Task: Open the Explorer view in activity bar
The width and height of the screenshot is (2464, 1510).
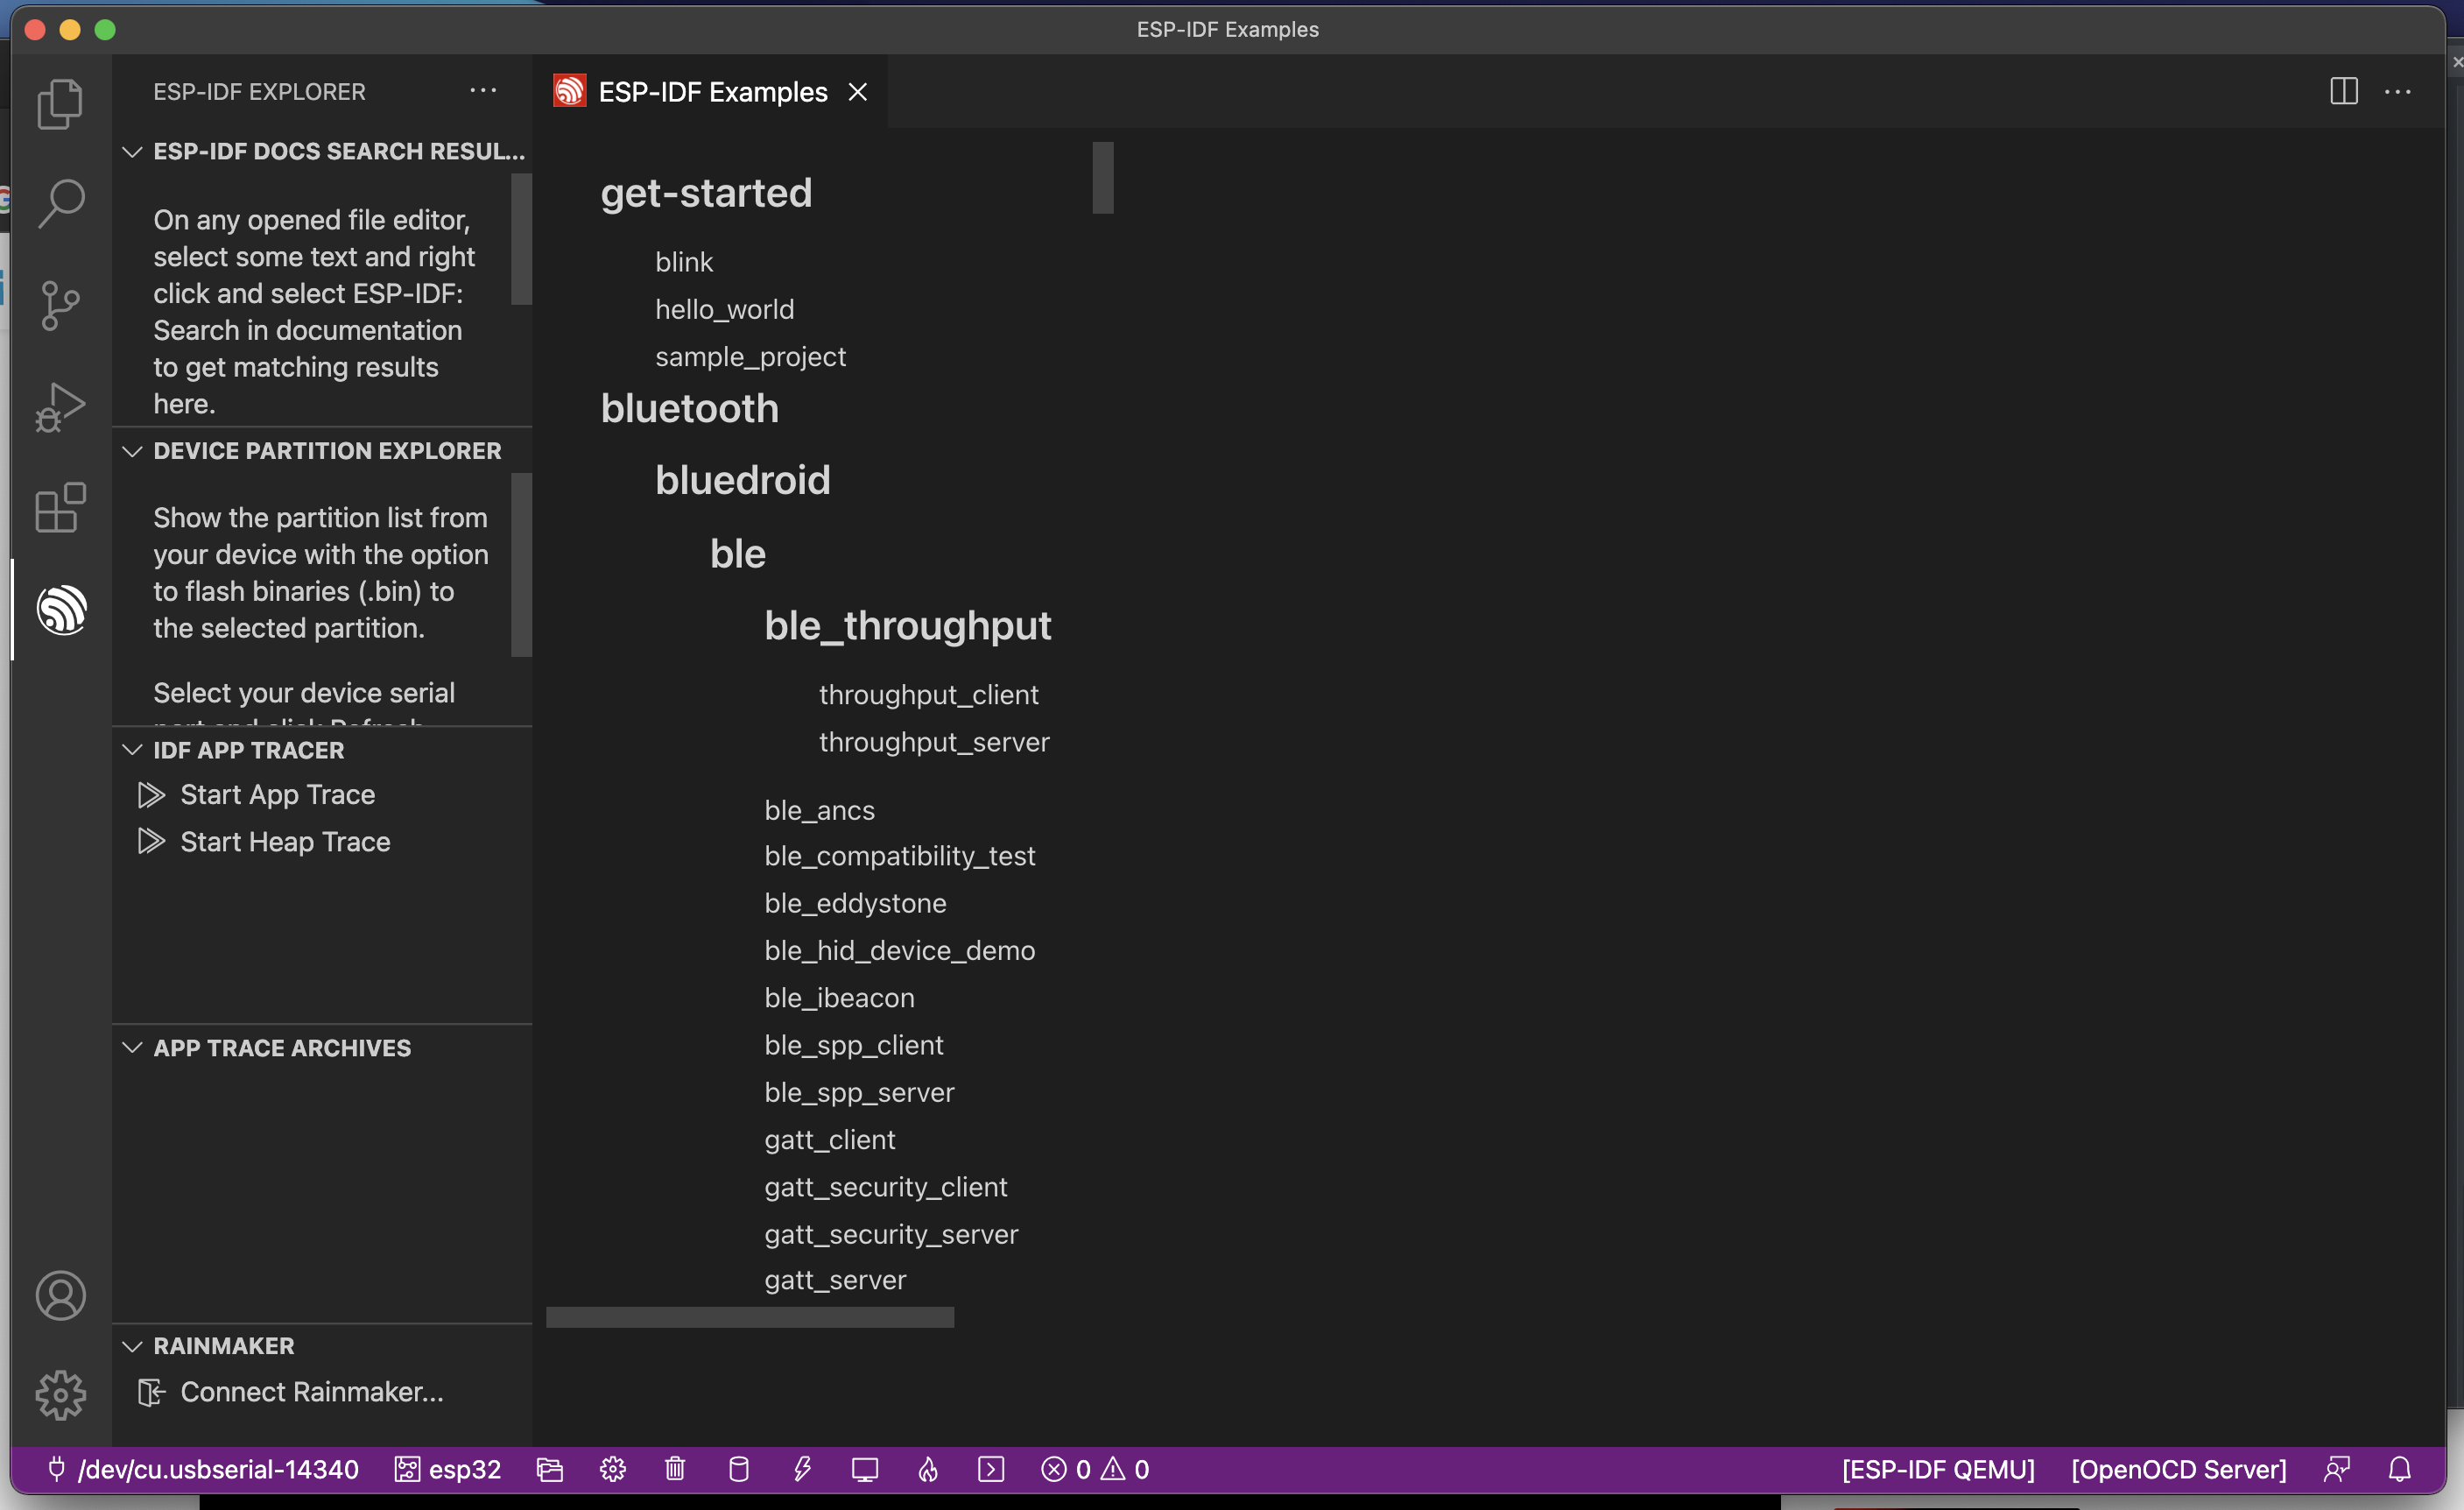Action: (x=60, y=104)
